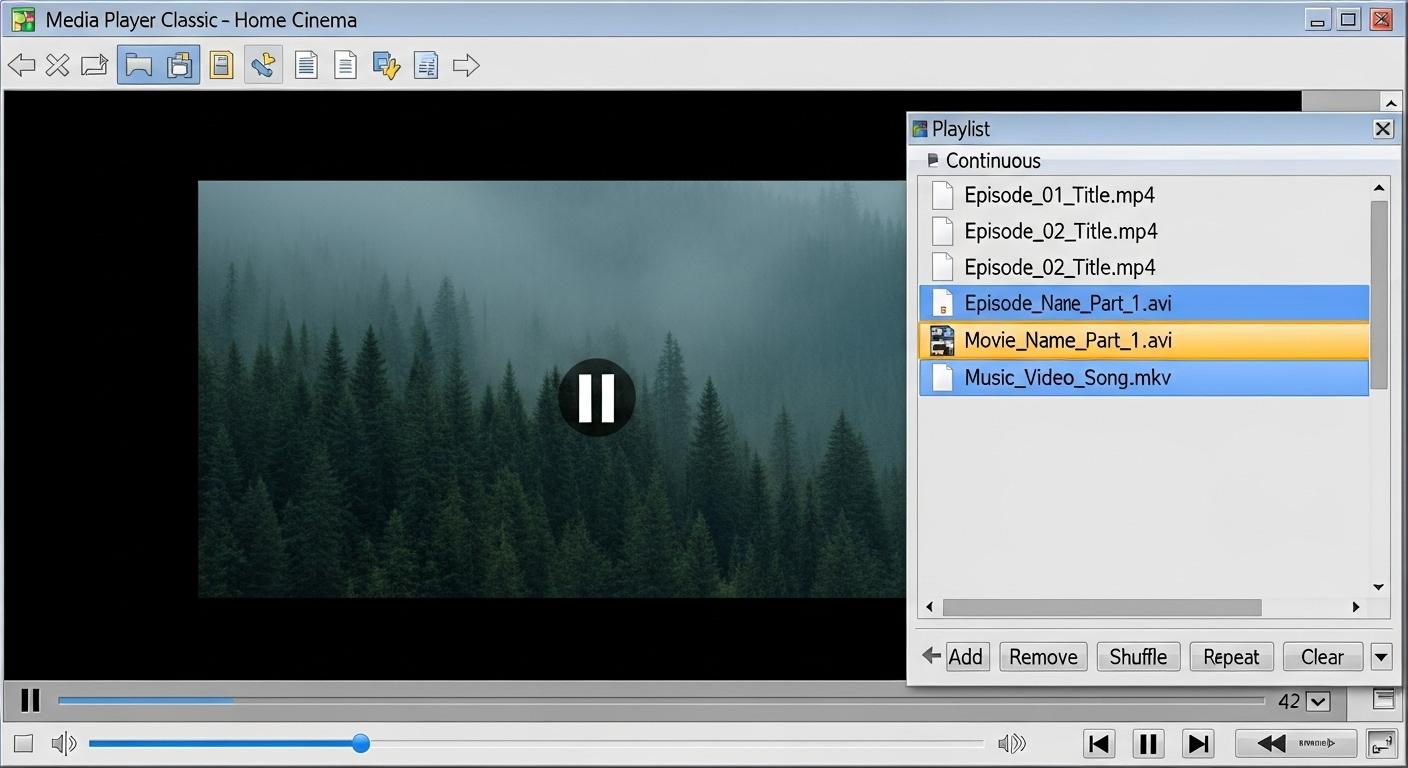Click the fullscreen icon at bottom right

pos(1382,743)
